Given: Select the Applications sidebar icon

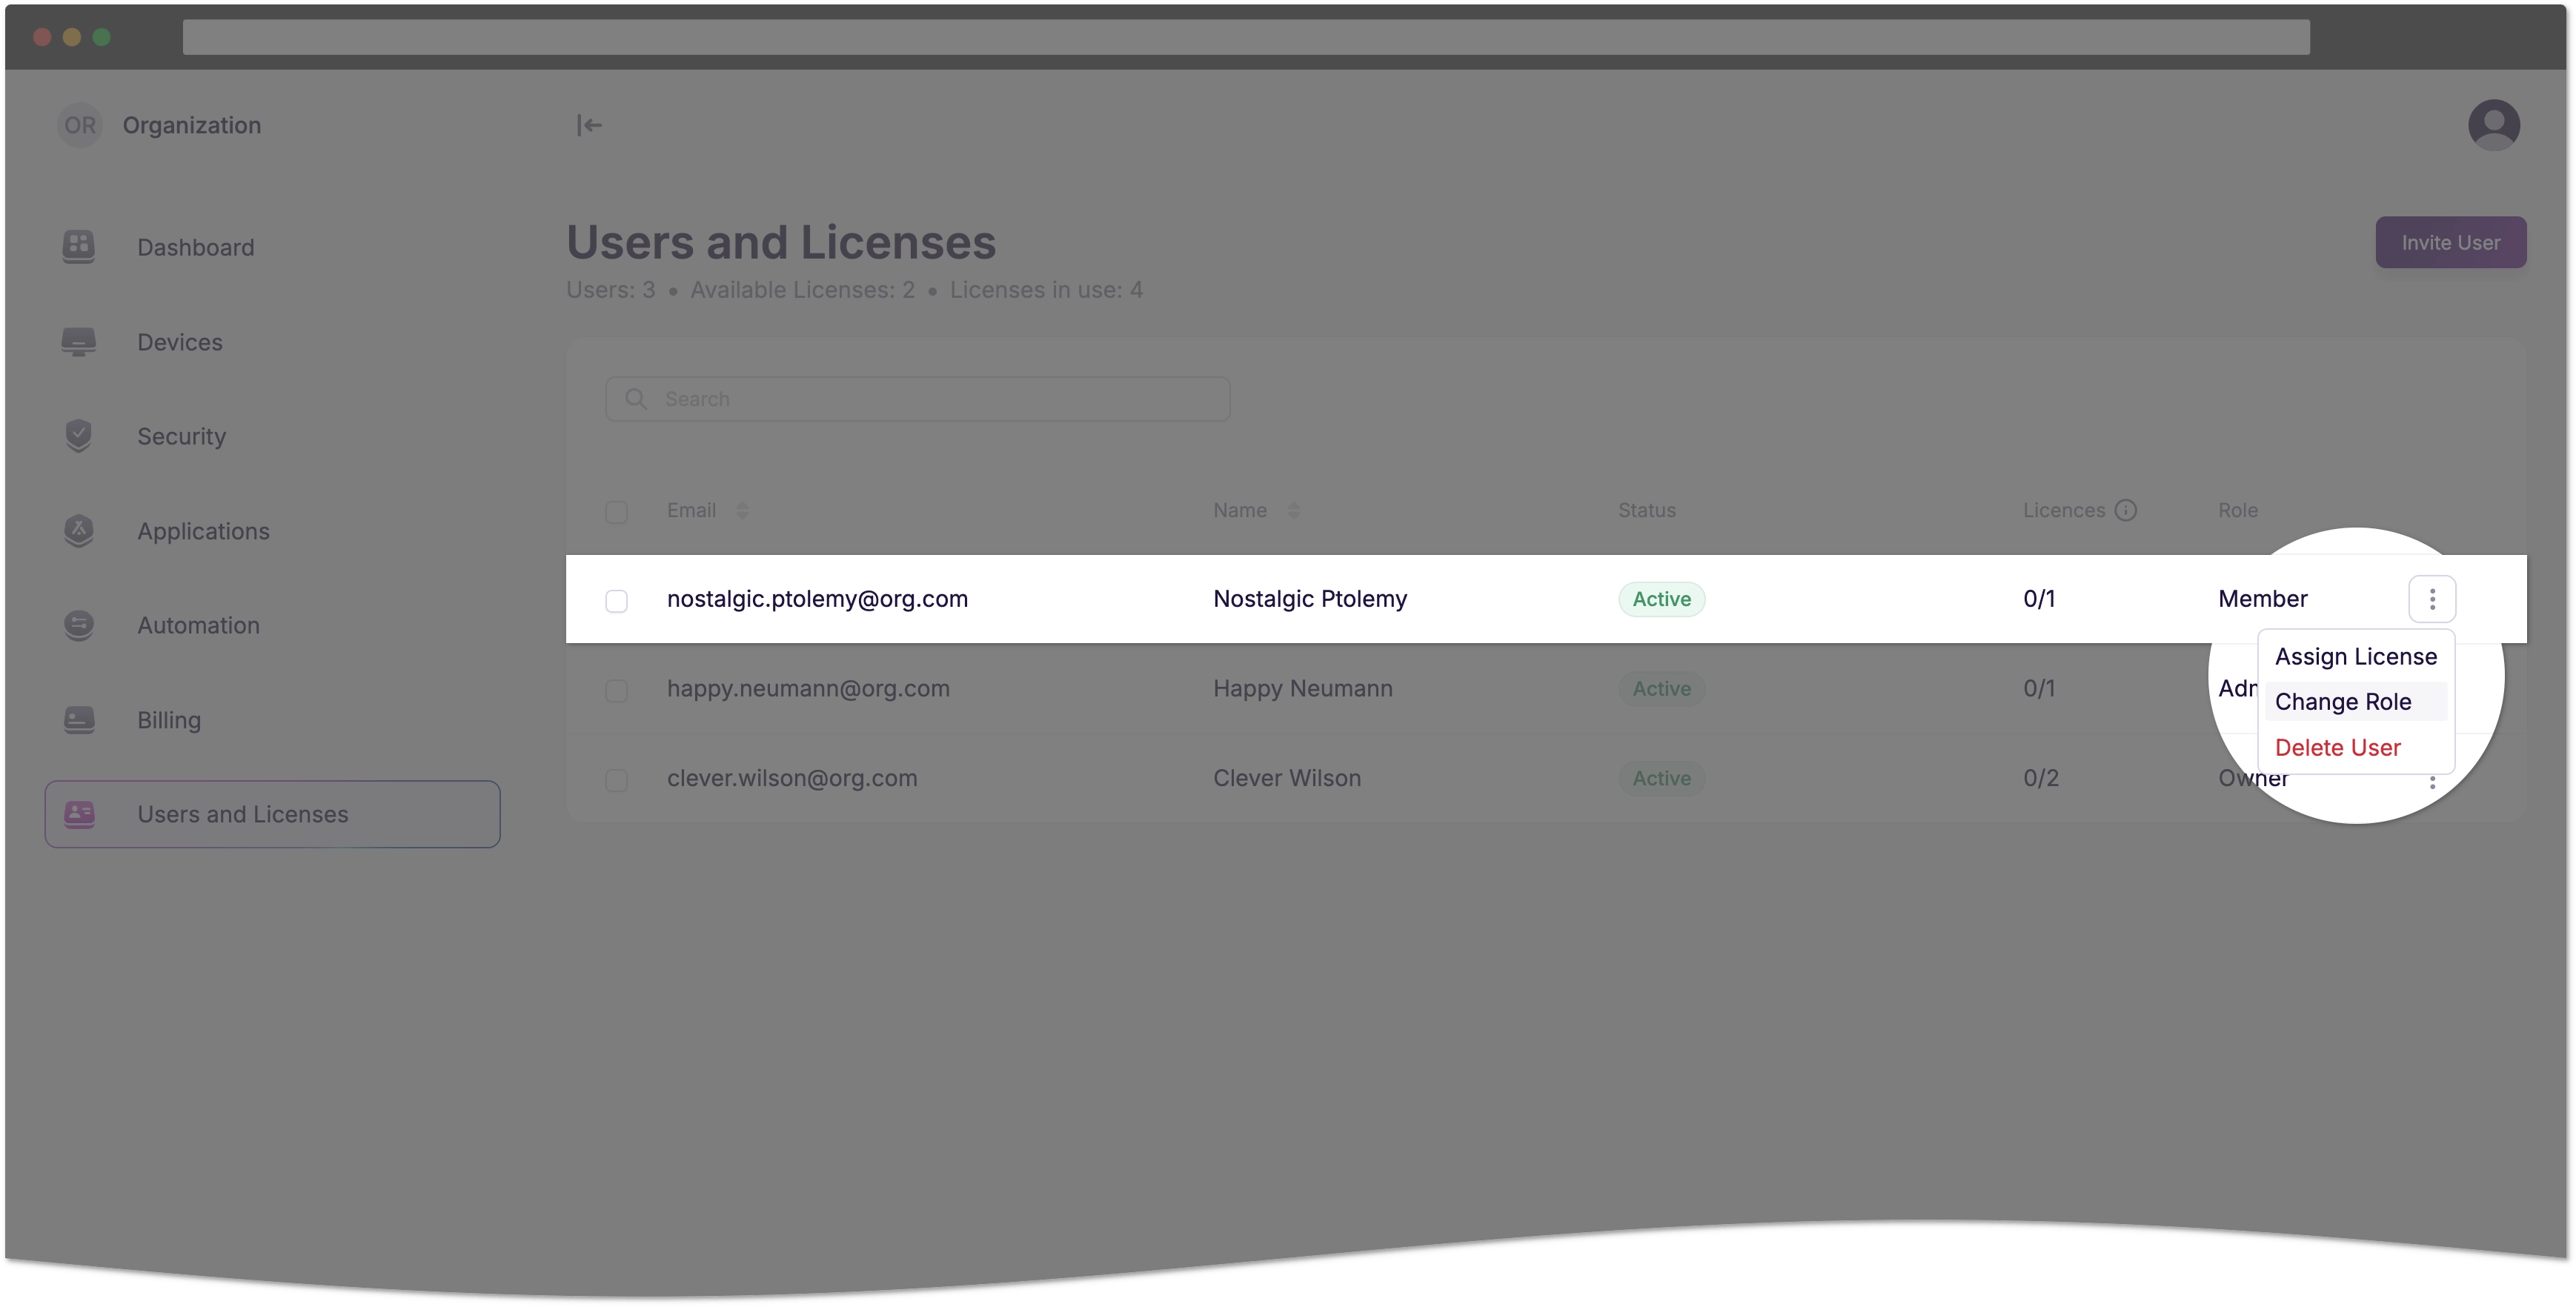Looking at the screenshot, I should click(x=78, y=531).
